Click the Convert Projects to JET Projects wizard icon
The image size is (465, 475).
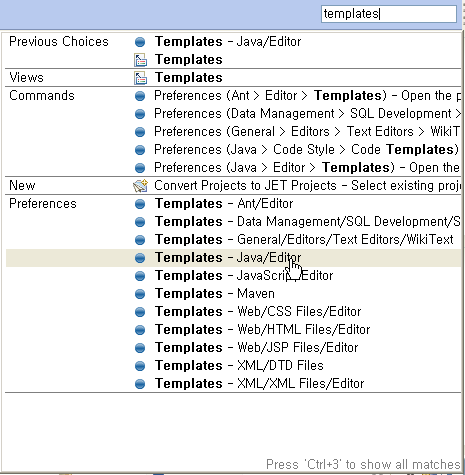click(140, 186)
